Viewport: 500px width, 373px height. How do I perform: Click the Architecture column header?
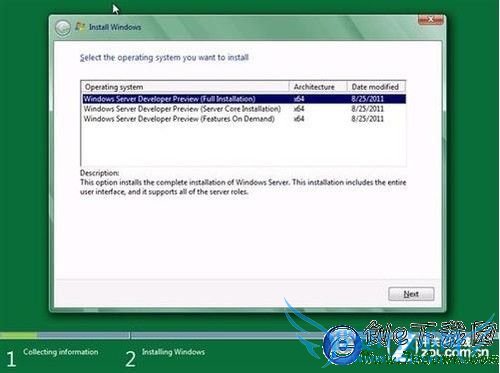tap(318, 87)
